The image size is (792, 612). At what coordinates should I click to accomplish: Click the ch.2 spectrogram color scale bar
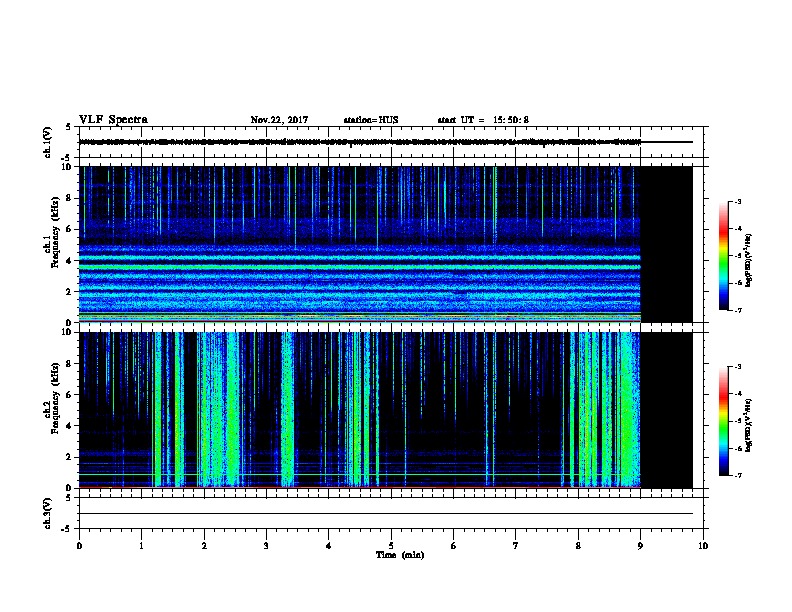(724, 421)
